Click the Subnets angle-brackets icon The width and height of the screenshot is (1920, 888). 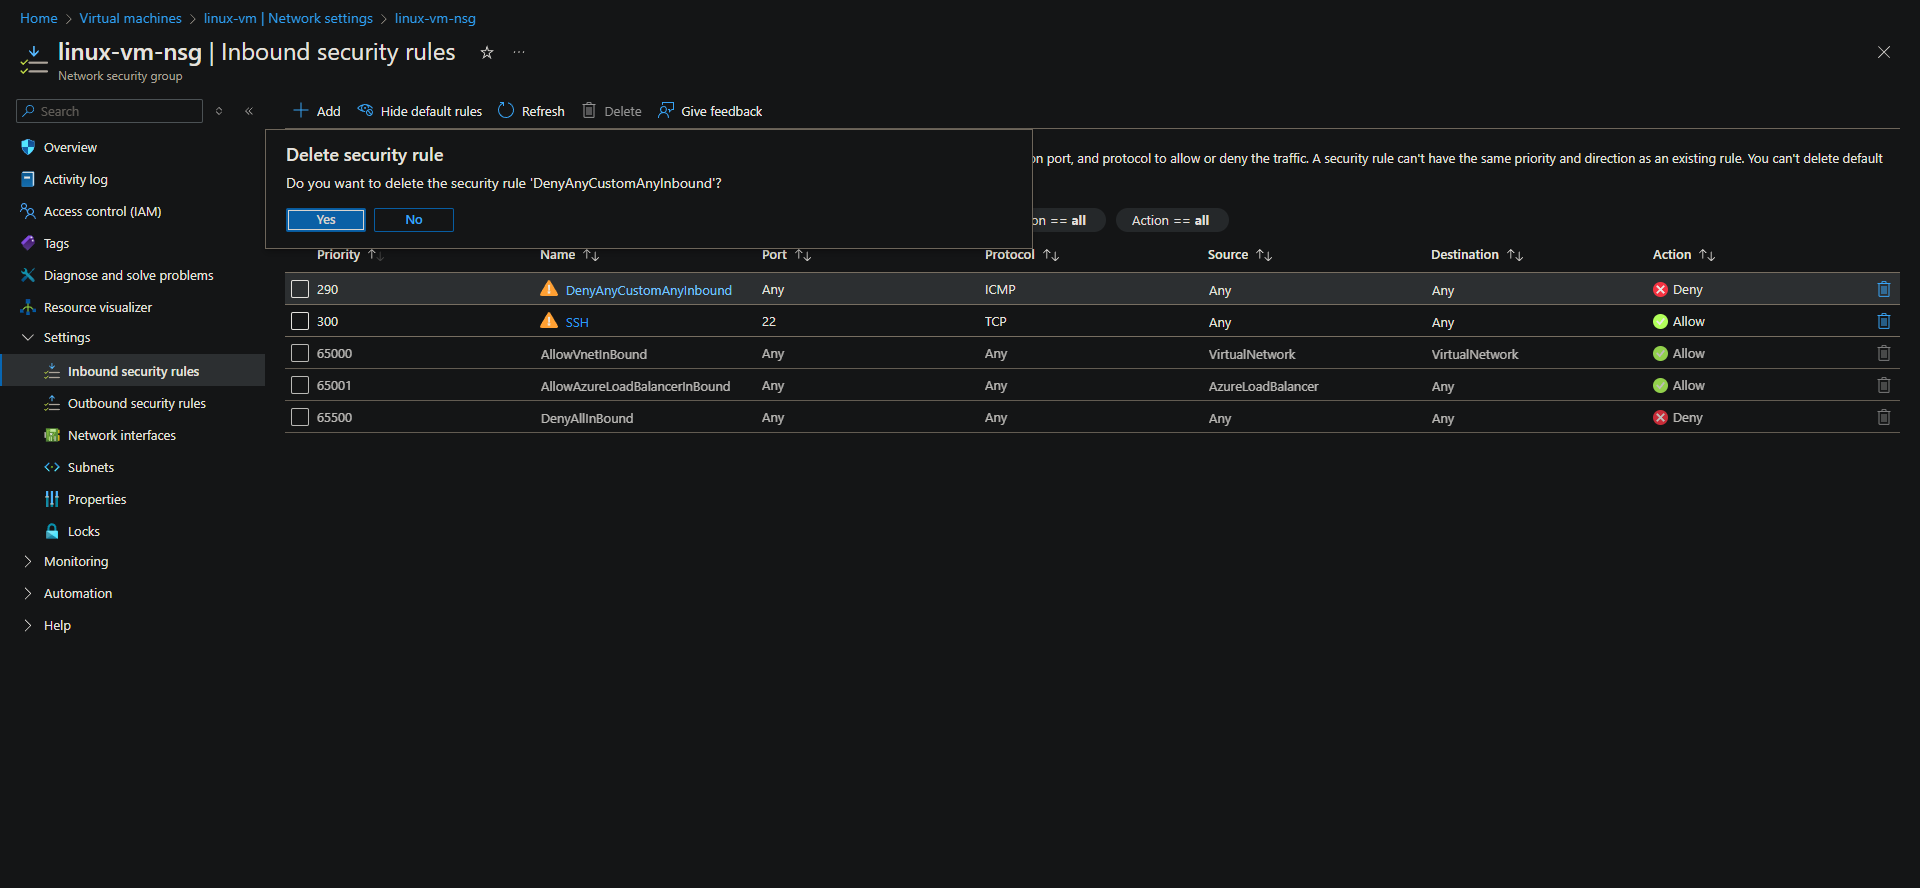tap(52, 468)
